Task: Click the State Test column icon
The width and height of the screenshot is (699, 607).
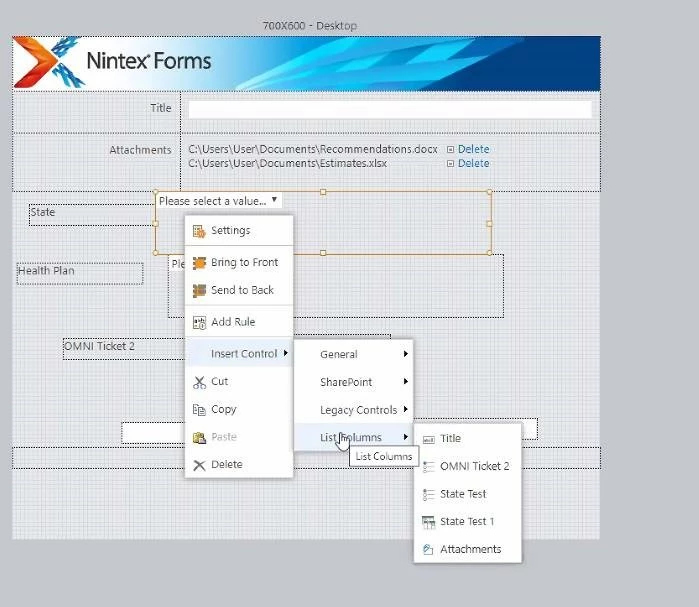Action: (428, 495)
